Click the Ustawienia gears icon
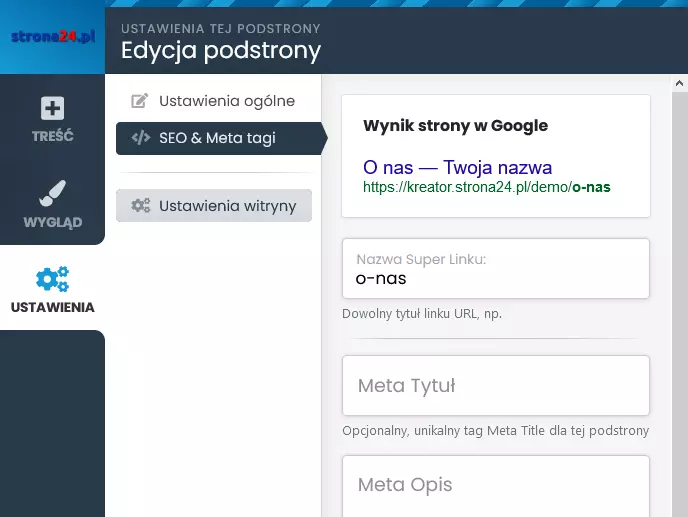The image size is (688, 517). click(52, 279)
